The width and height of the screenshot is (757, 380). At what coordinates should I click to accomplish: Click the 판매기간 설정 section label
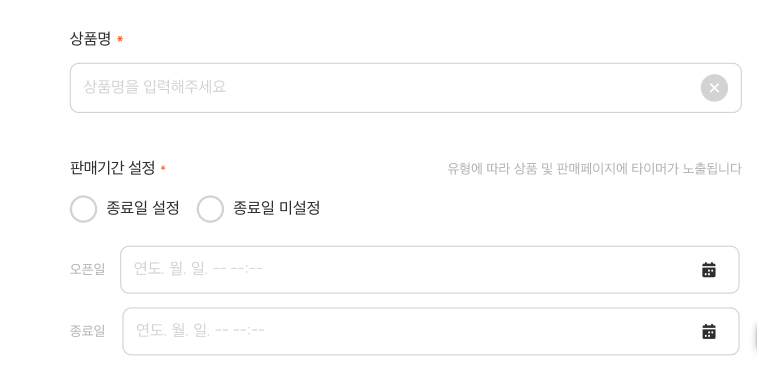tap(112, 168)
